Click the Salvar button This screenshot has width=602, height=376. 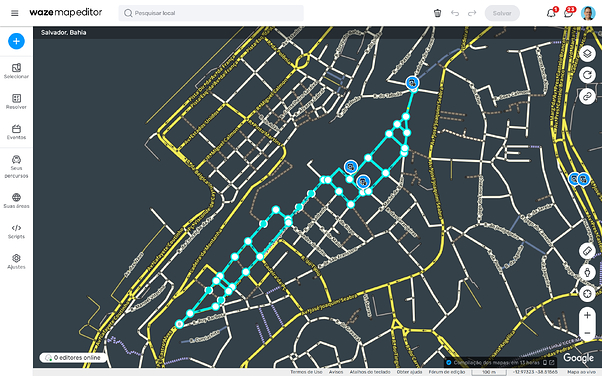(x=502, y=13)
